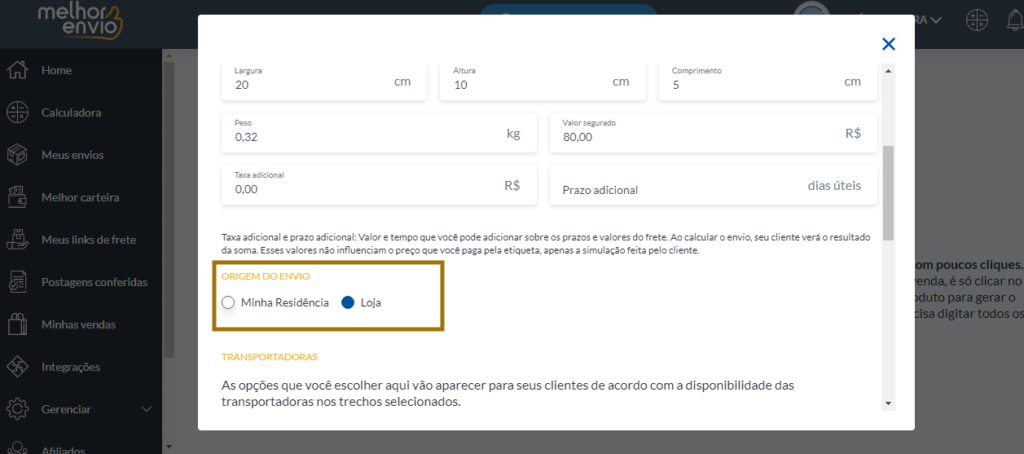
Task: Select the Minha Residência radio option
Action: click(228, 303)
